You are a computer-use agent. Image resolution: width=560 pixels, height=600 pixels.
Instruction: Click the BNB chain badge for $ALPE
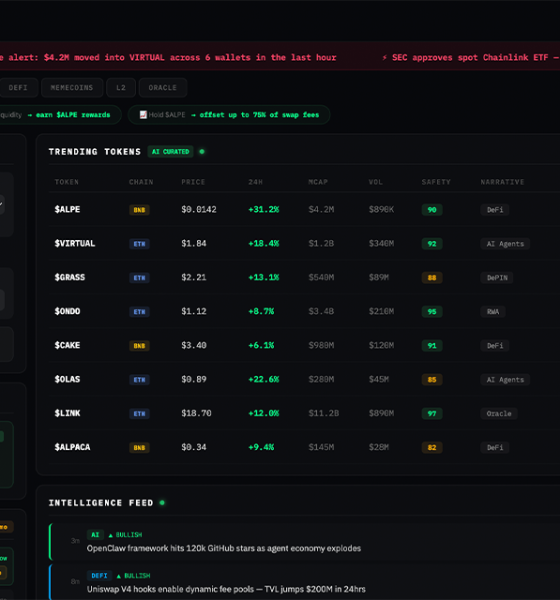[139, 210]
